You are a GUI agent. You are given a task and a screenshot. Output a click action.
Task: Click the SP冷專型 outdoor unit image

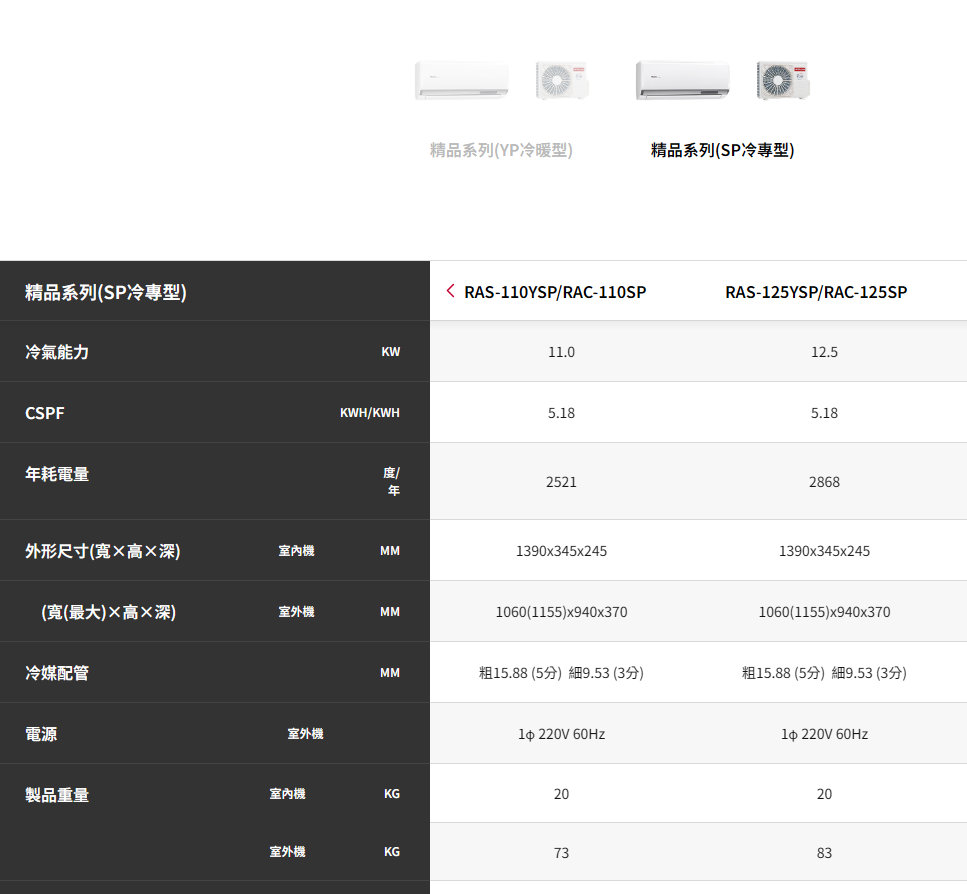pyautogui.click(x=783, y=81)
